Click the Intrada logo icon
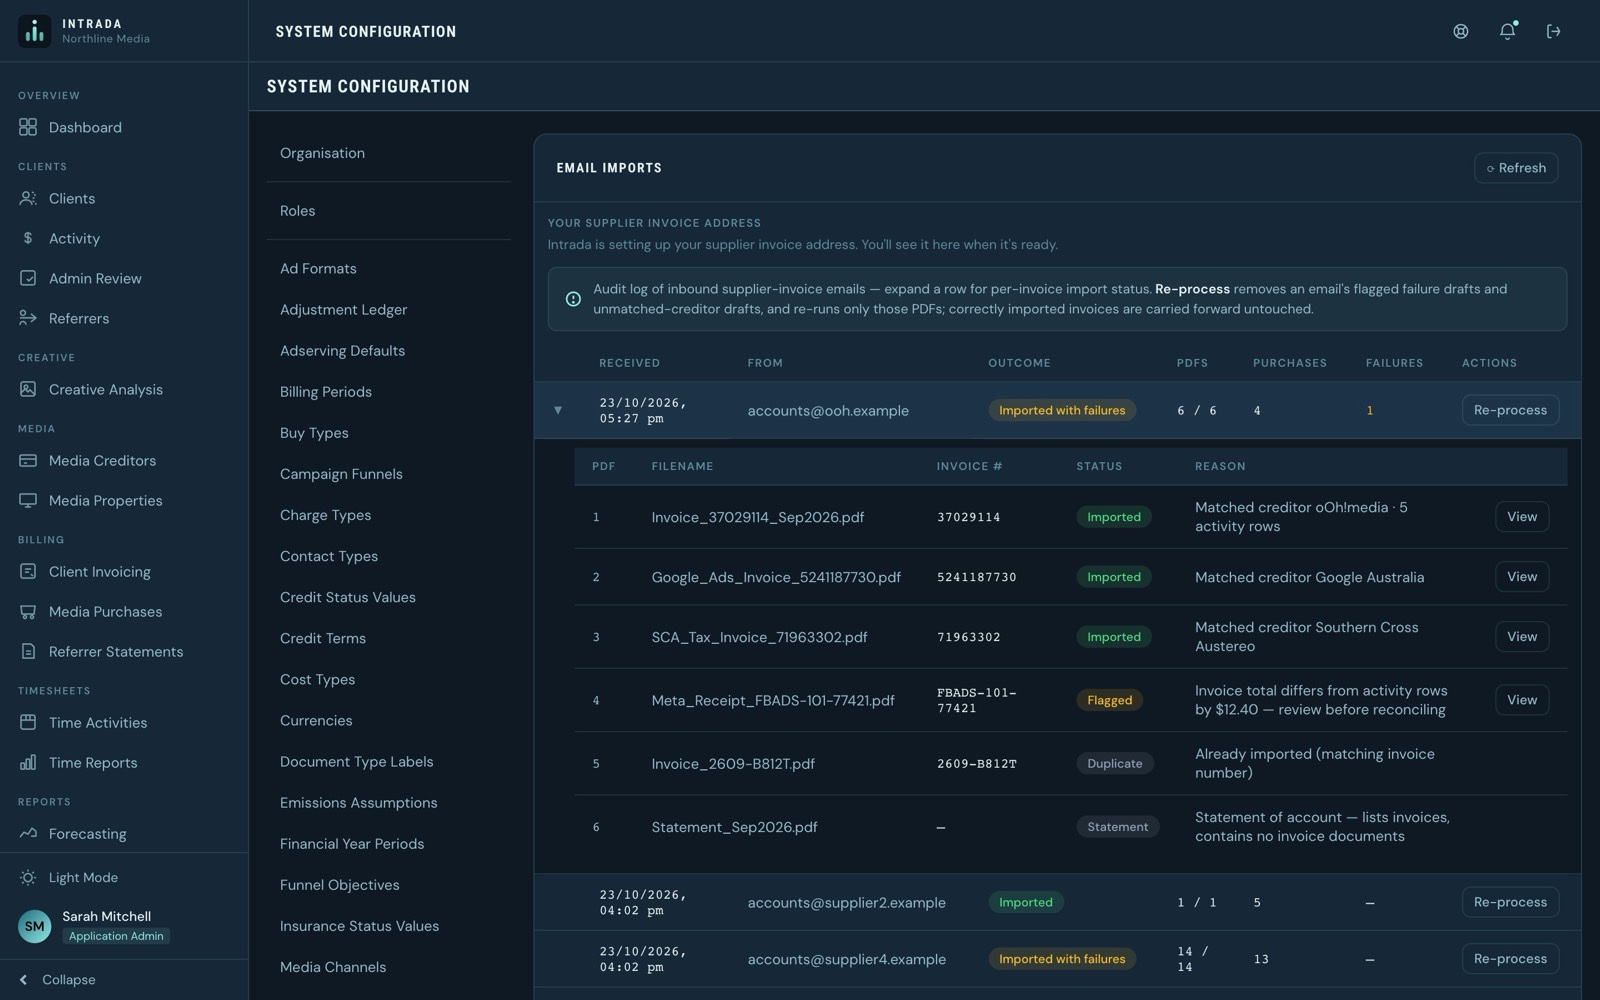1600x1000 pixels. (34, 31)
